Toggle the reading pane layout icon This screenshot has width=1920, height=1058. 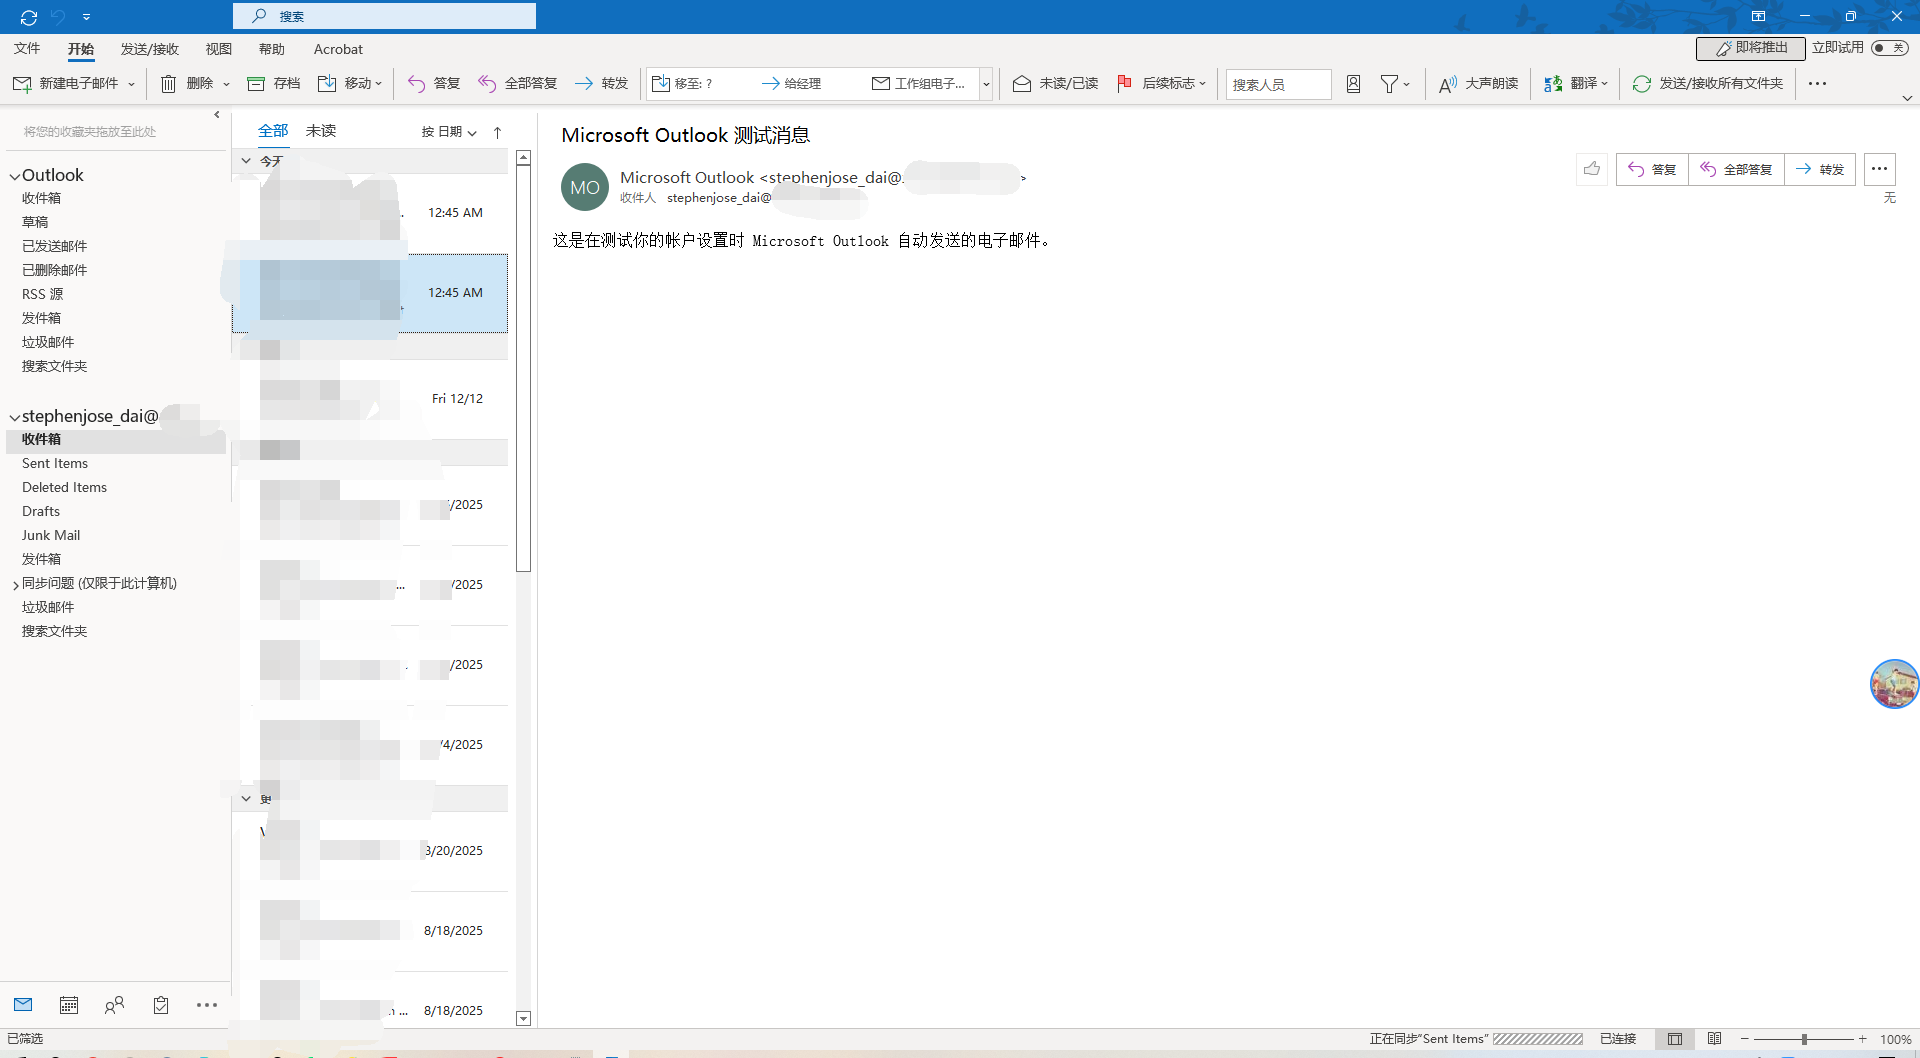(x=1676, y=1039)
